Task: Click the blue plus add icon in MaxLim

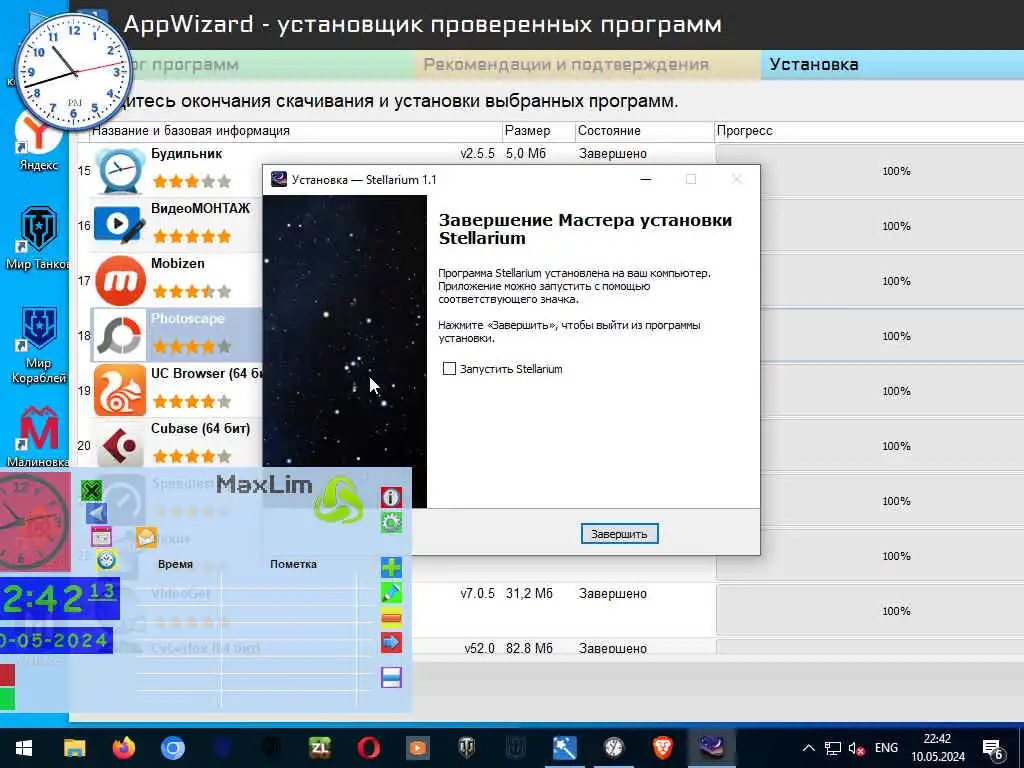Action: (391, 568)
